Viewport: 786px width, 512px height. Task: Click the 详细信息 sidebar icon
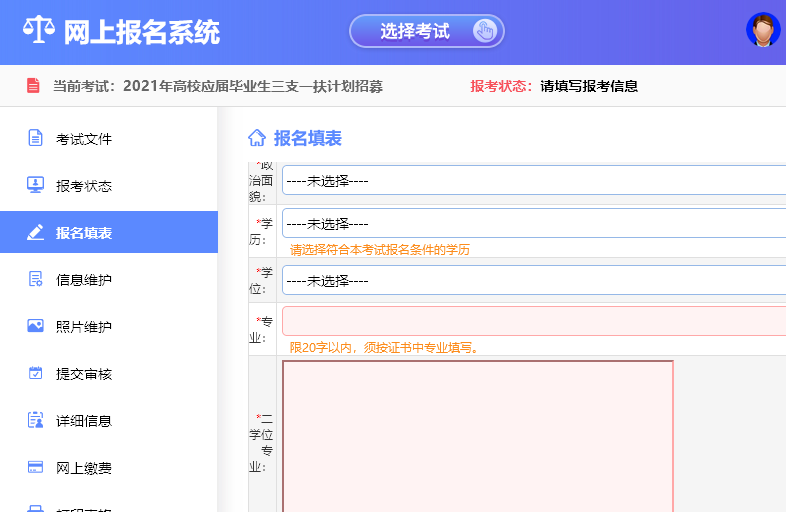(x=35, y=420)
